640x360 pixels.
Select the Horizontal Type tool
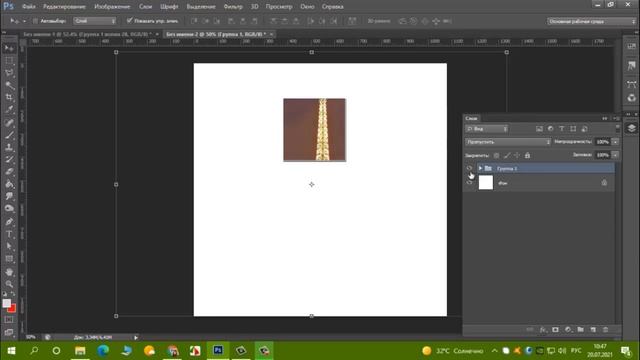coord(9,234)
